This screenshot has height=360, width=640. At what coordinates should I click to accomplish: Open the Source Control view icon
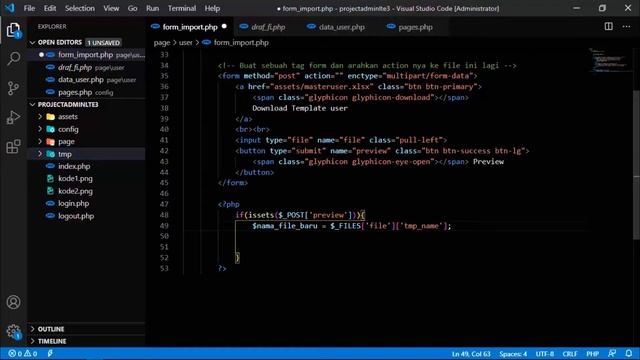[x=13, y=88]
